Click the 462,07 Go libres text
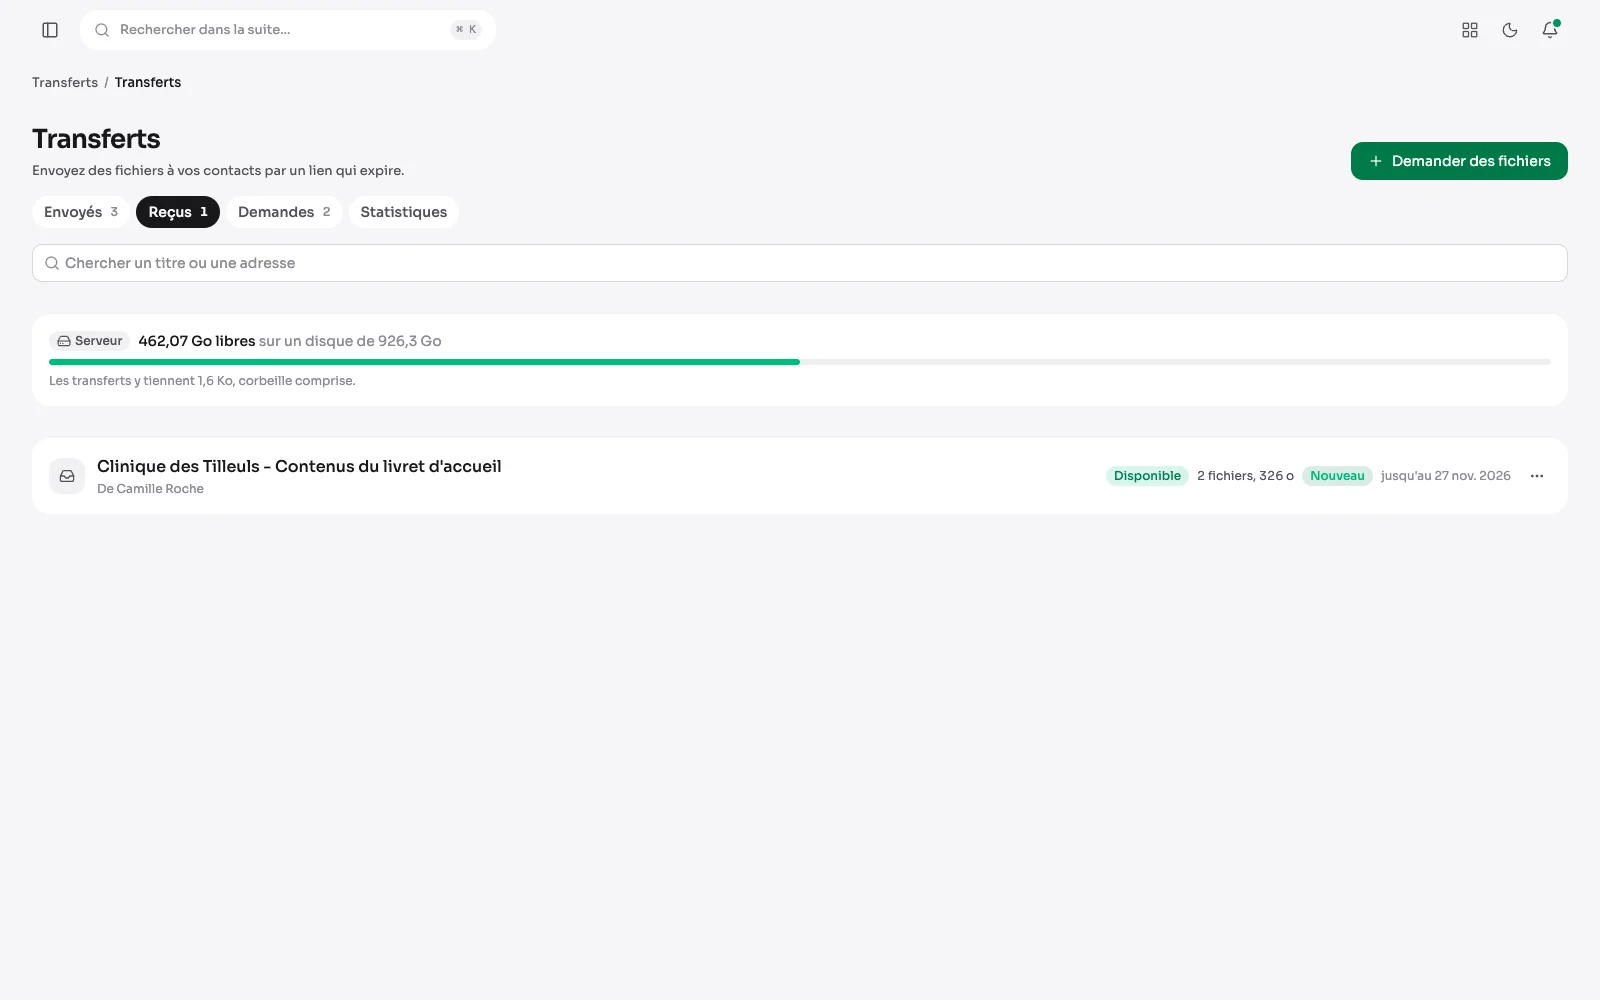The width and height of the screenshot is (1600, 1000). [197, 341]
